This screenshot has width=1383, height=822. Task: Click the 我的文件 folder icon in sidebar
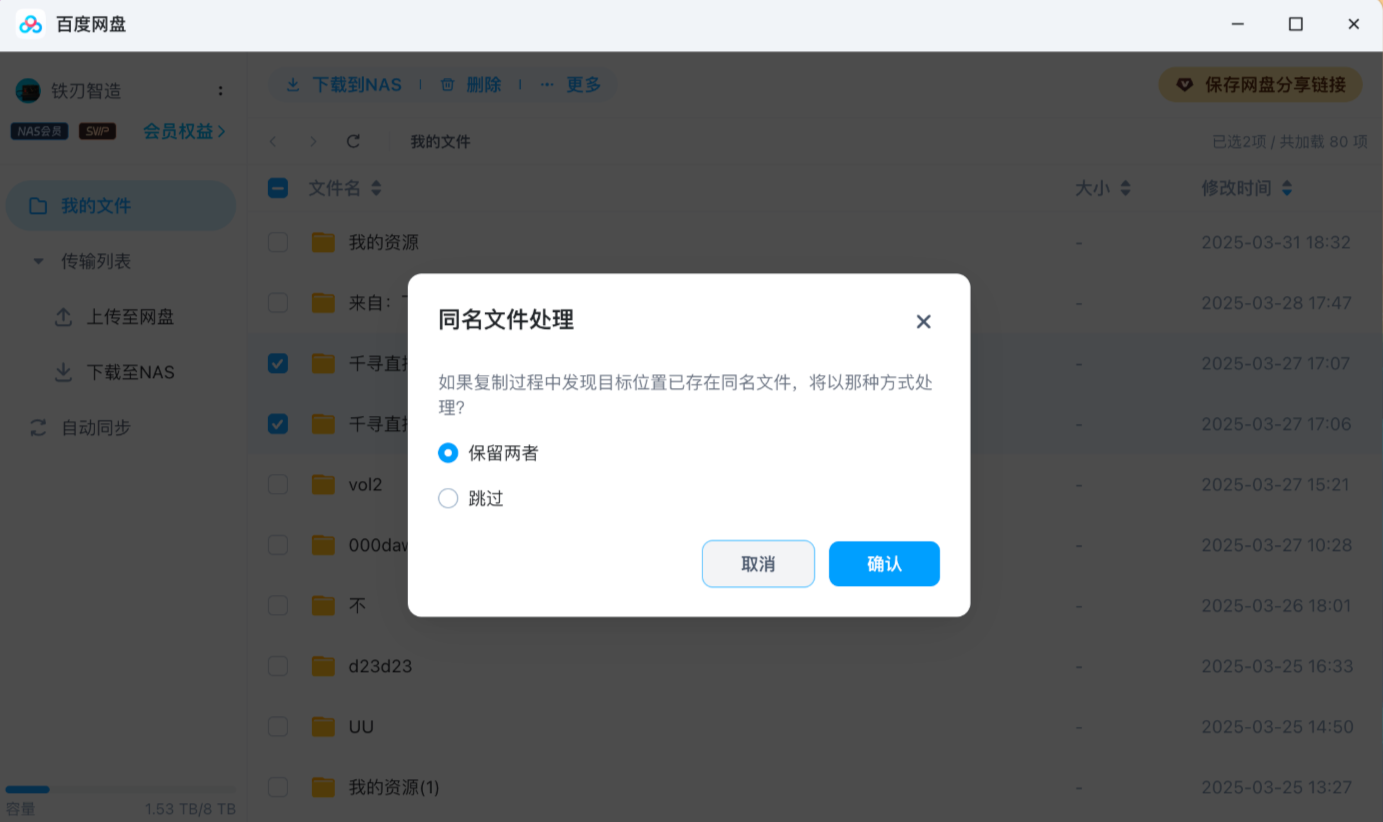(x=38, y=205)
